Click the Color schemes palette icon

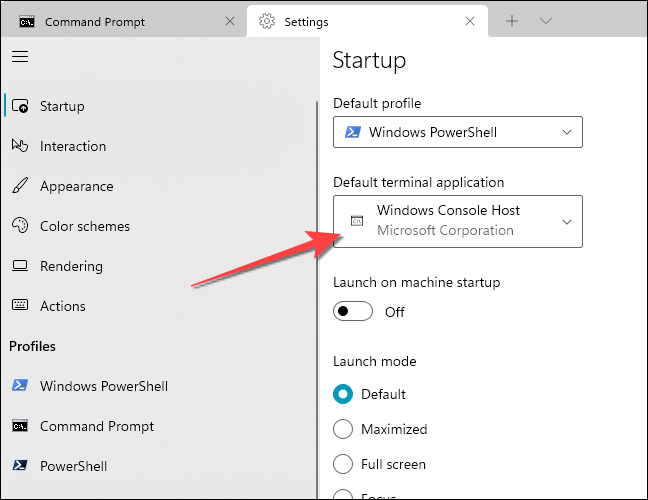(x=20, y=226)
